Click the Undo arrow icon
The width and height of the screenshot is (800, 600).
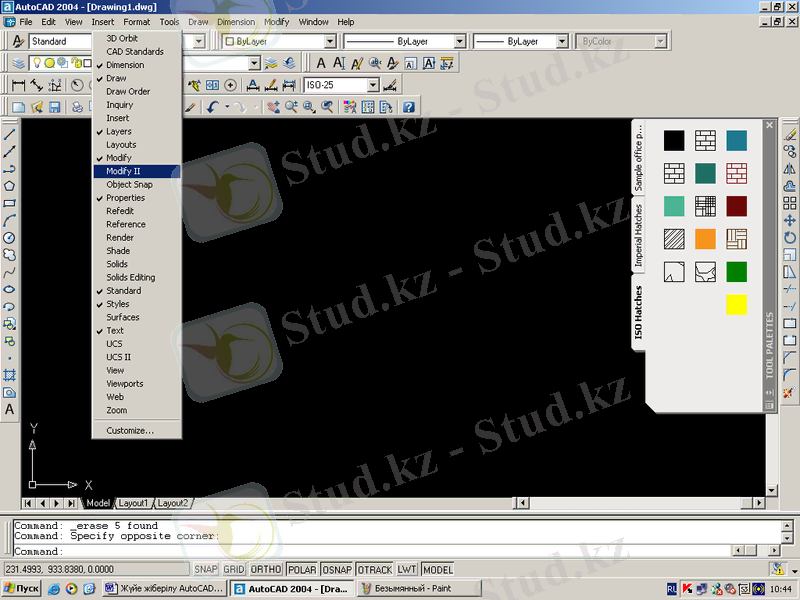213,107
